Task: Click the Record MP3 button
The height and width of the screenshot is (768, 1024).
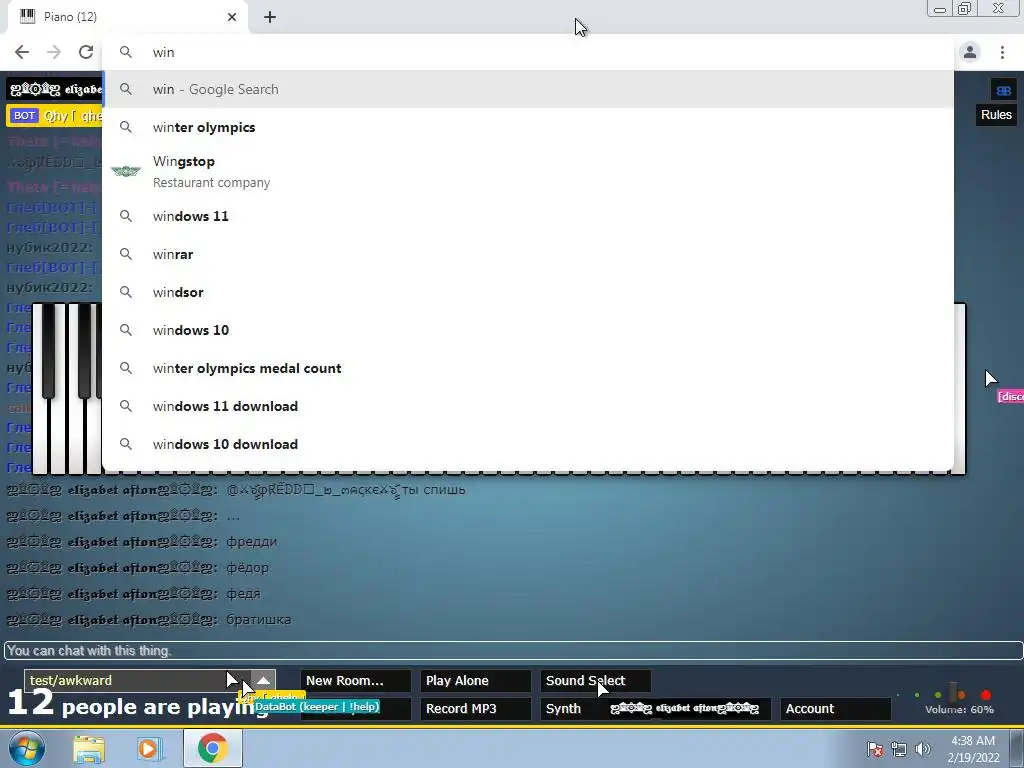Action: coord(475,709)
